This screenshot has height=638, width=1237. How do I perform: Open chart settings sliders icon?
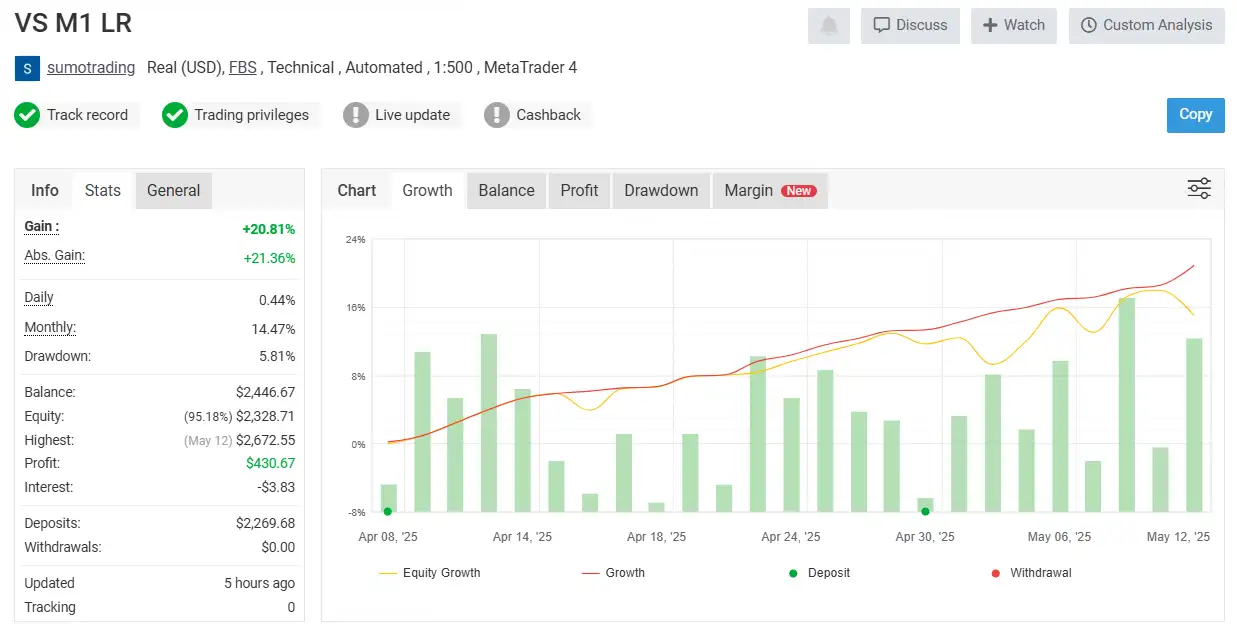click(1198, 189)
